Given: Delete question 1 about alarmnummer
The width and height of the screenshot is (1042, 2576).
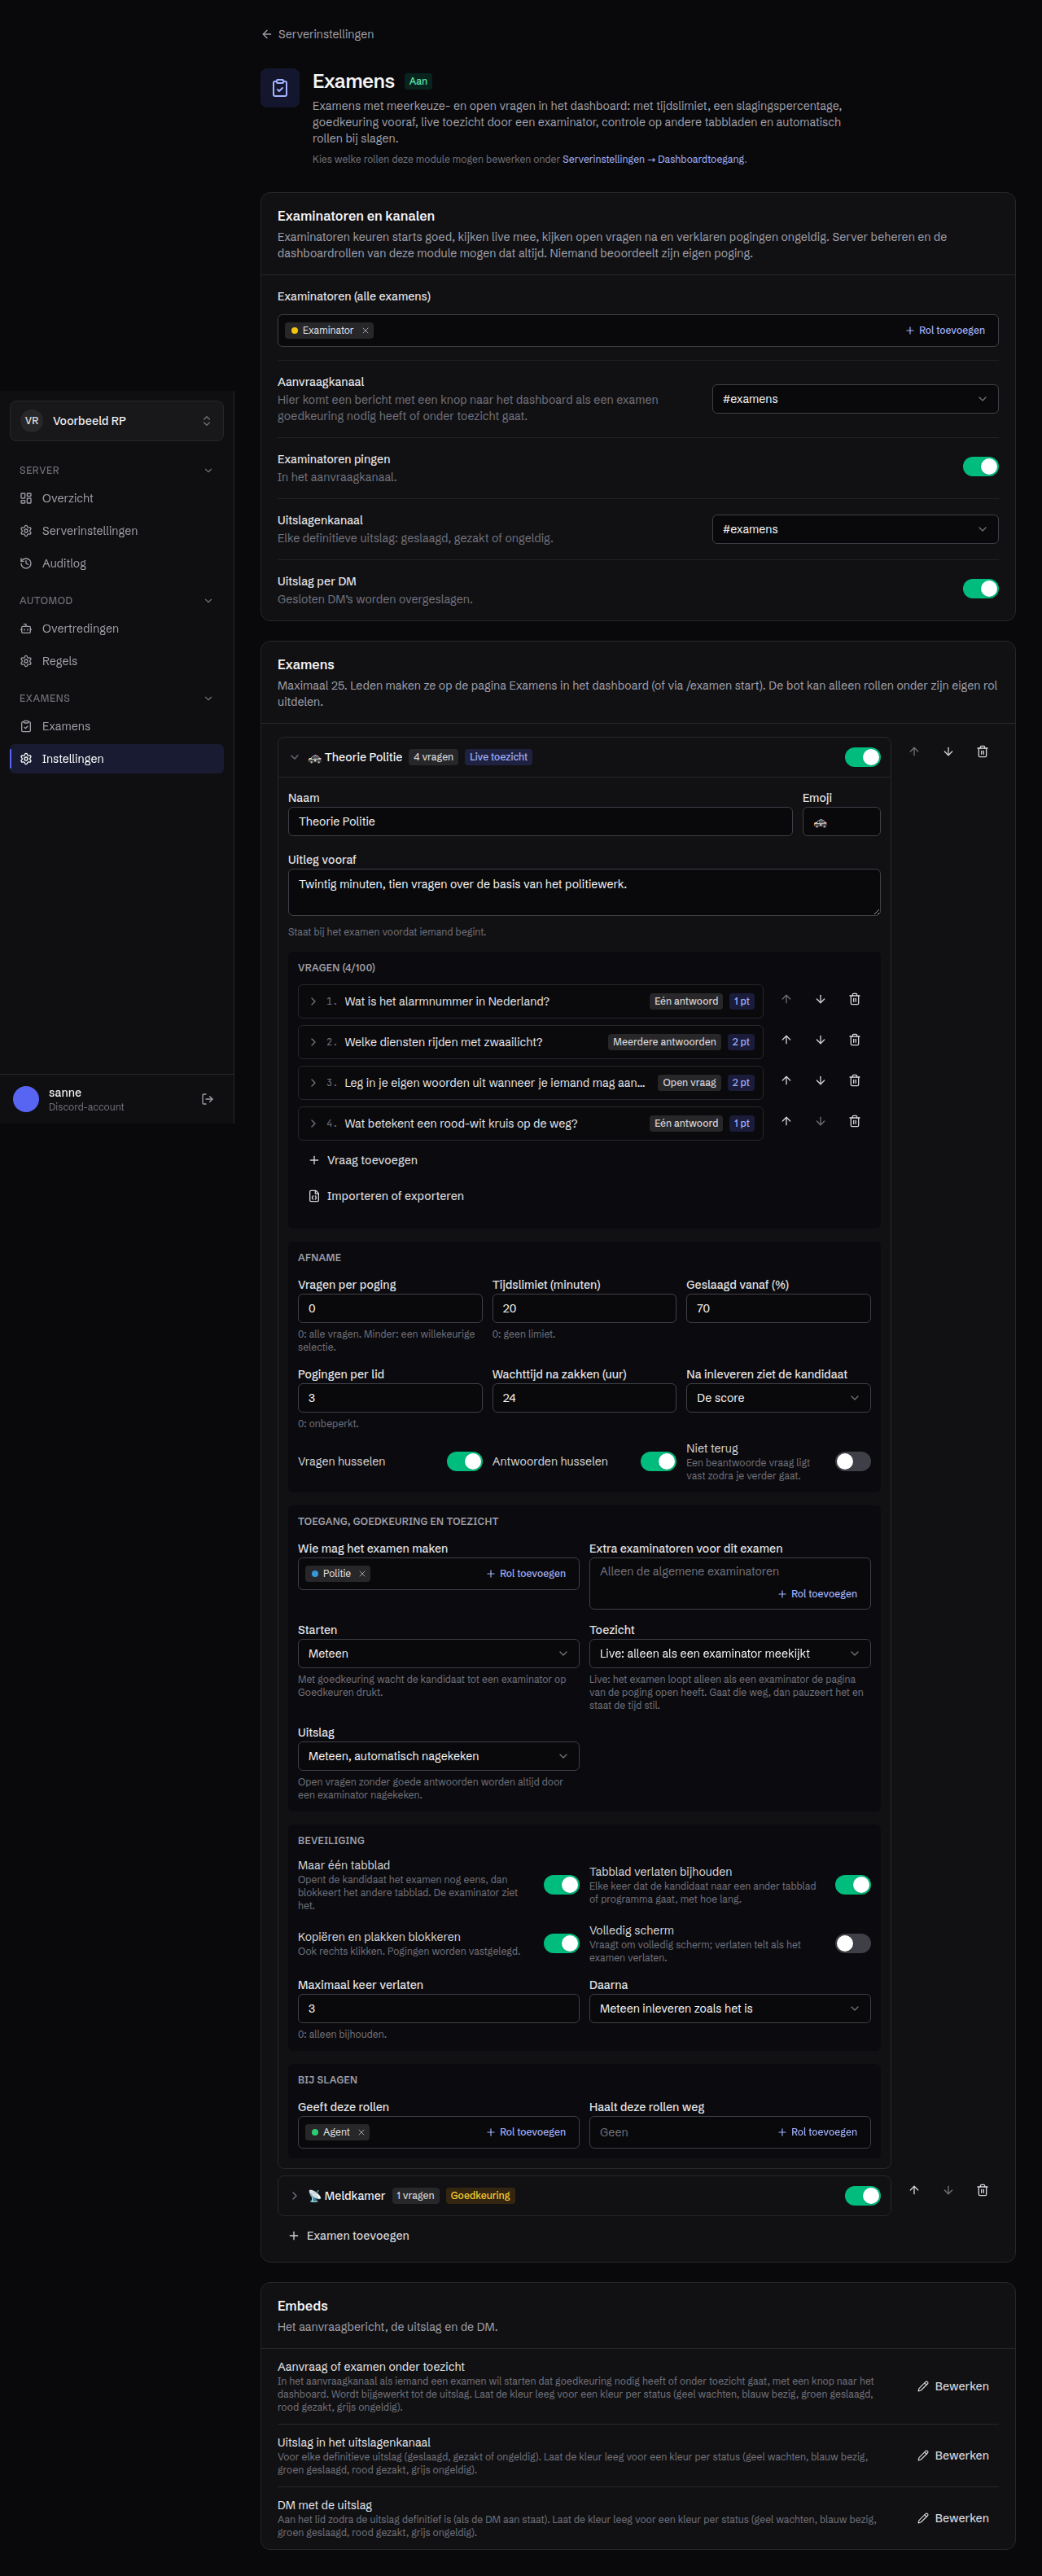Looking at the screenshot, I should (854, 999).
